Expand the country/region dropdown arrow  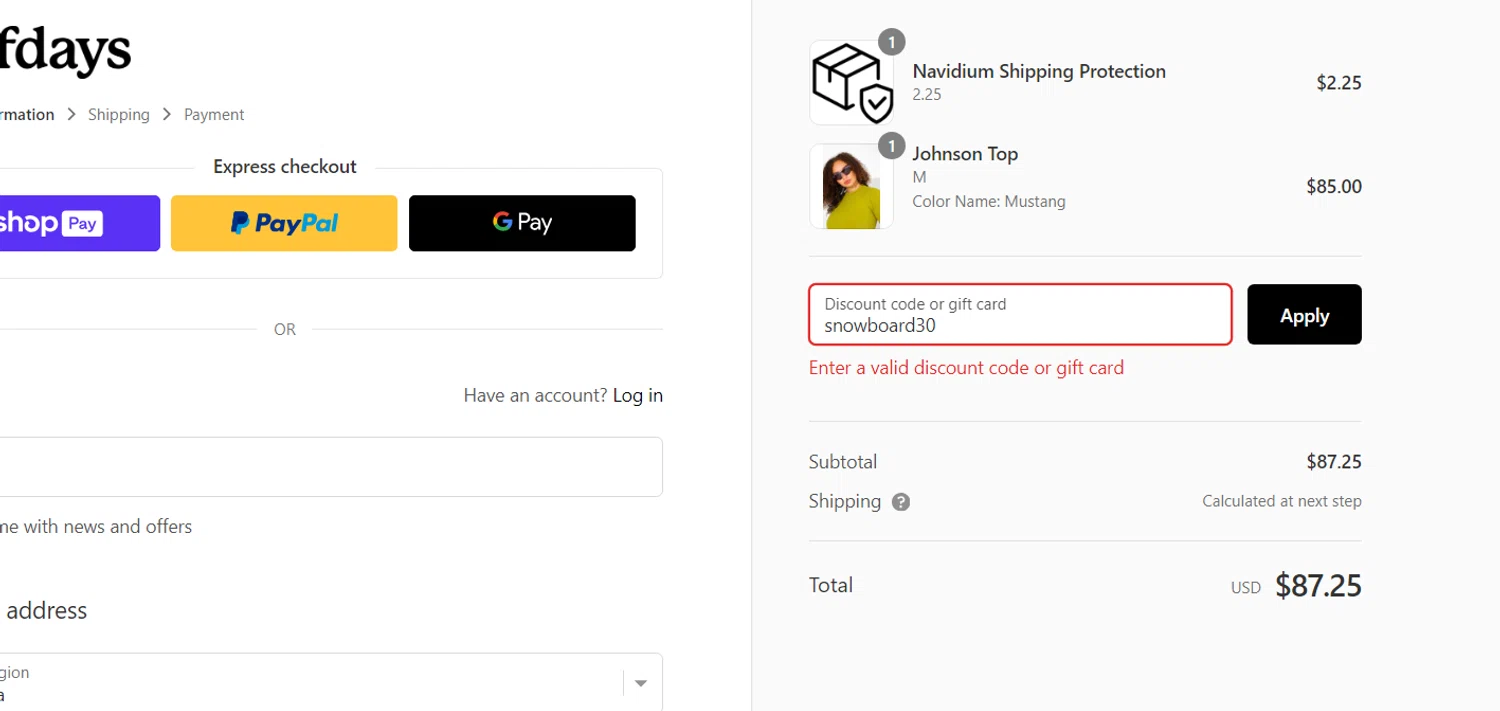(641, 683)
